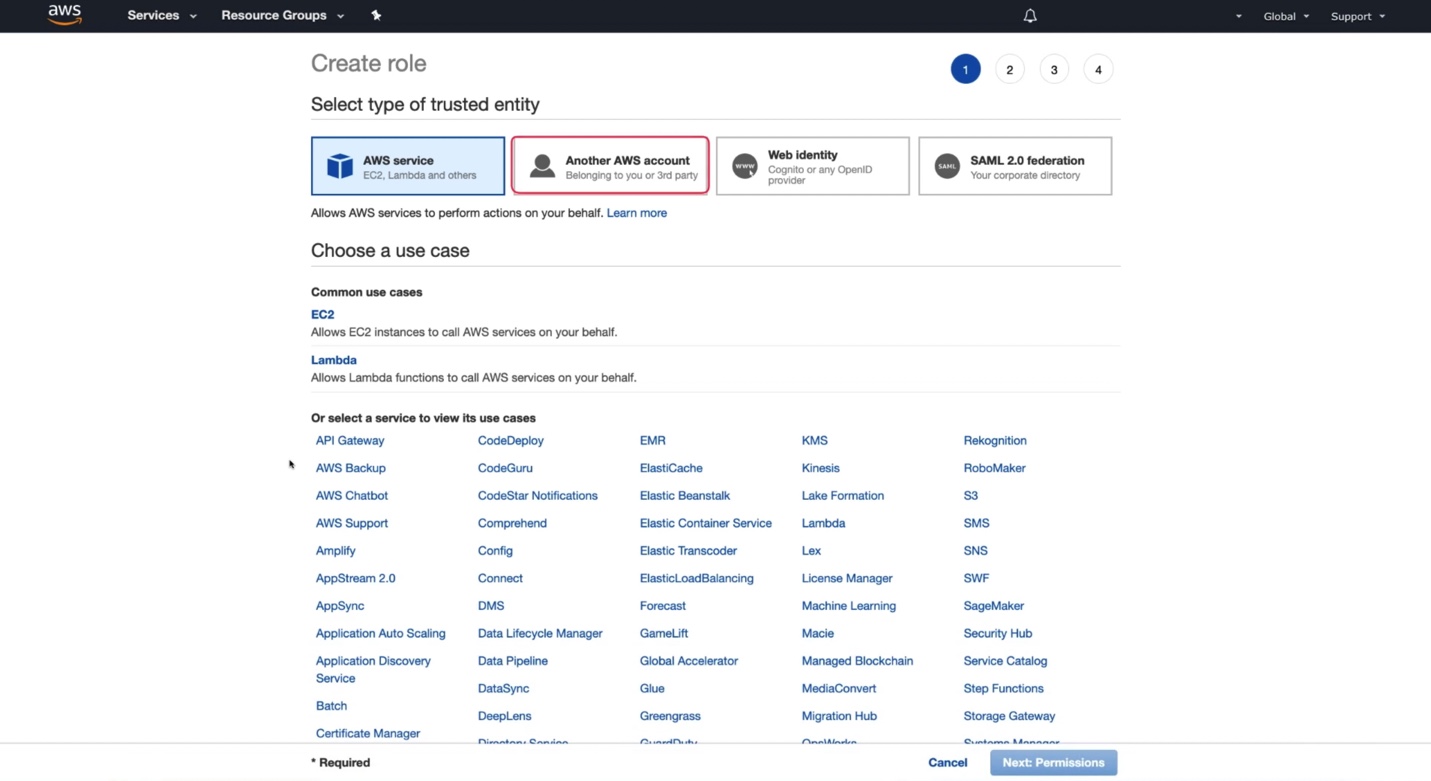
Task: Select the AWS service trusted entity card
Action: (408, 166)
